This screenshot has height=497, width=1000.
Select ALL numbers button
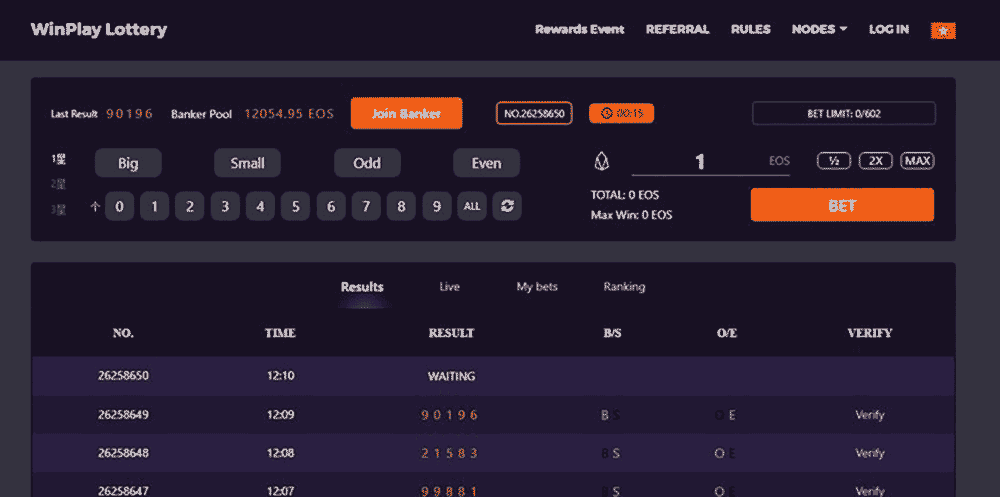472,206
